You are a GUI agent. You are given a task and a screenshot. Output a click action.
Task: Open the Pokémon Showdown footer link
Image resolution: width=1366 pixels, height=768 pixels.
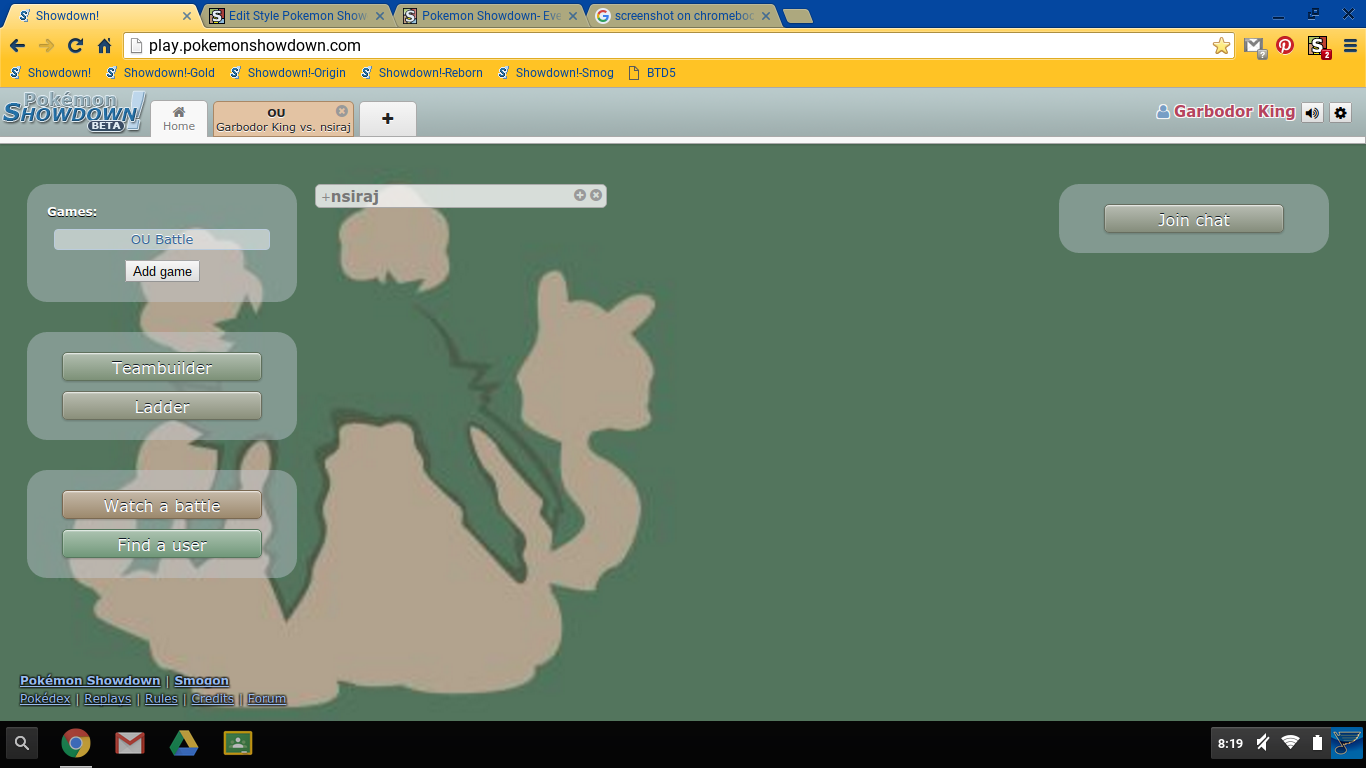(x=90, y=681)
